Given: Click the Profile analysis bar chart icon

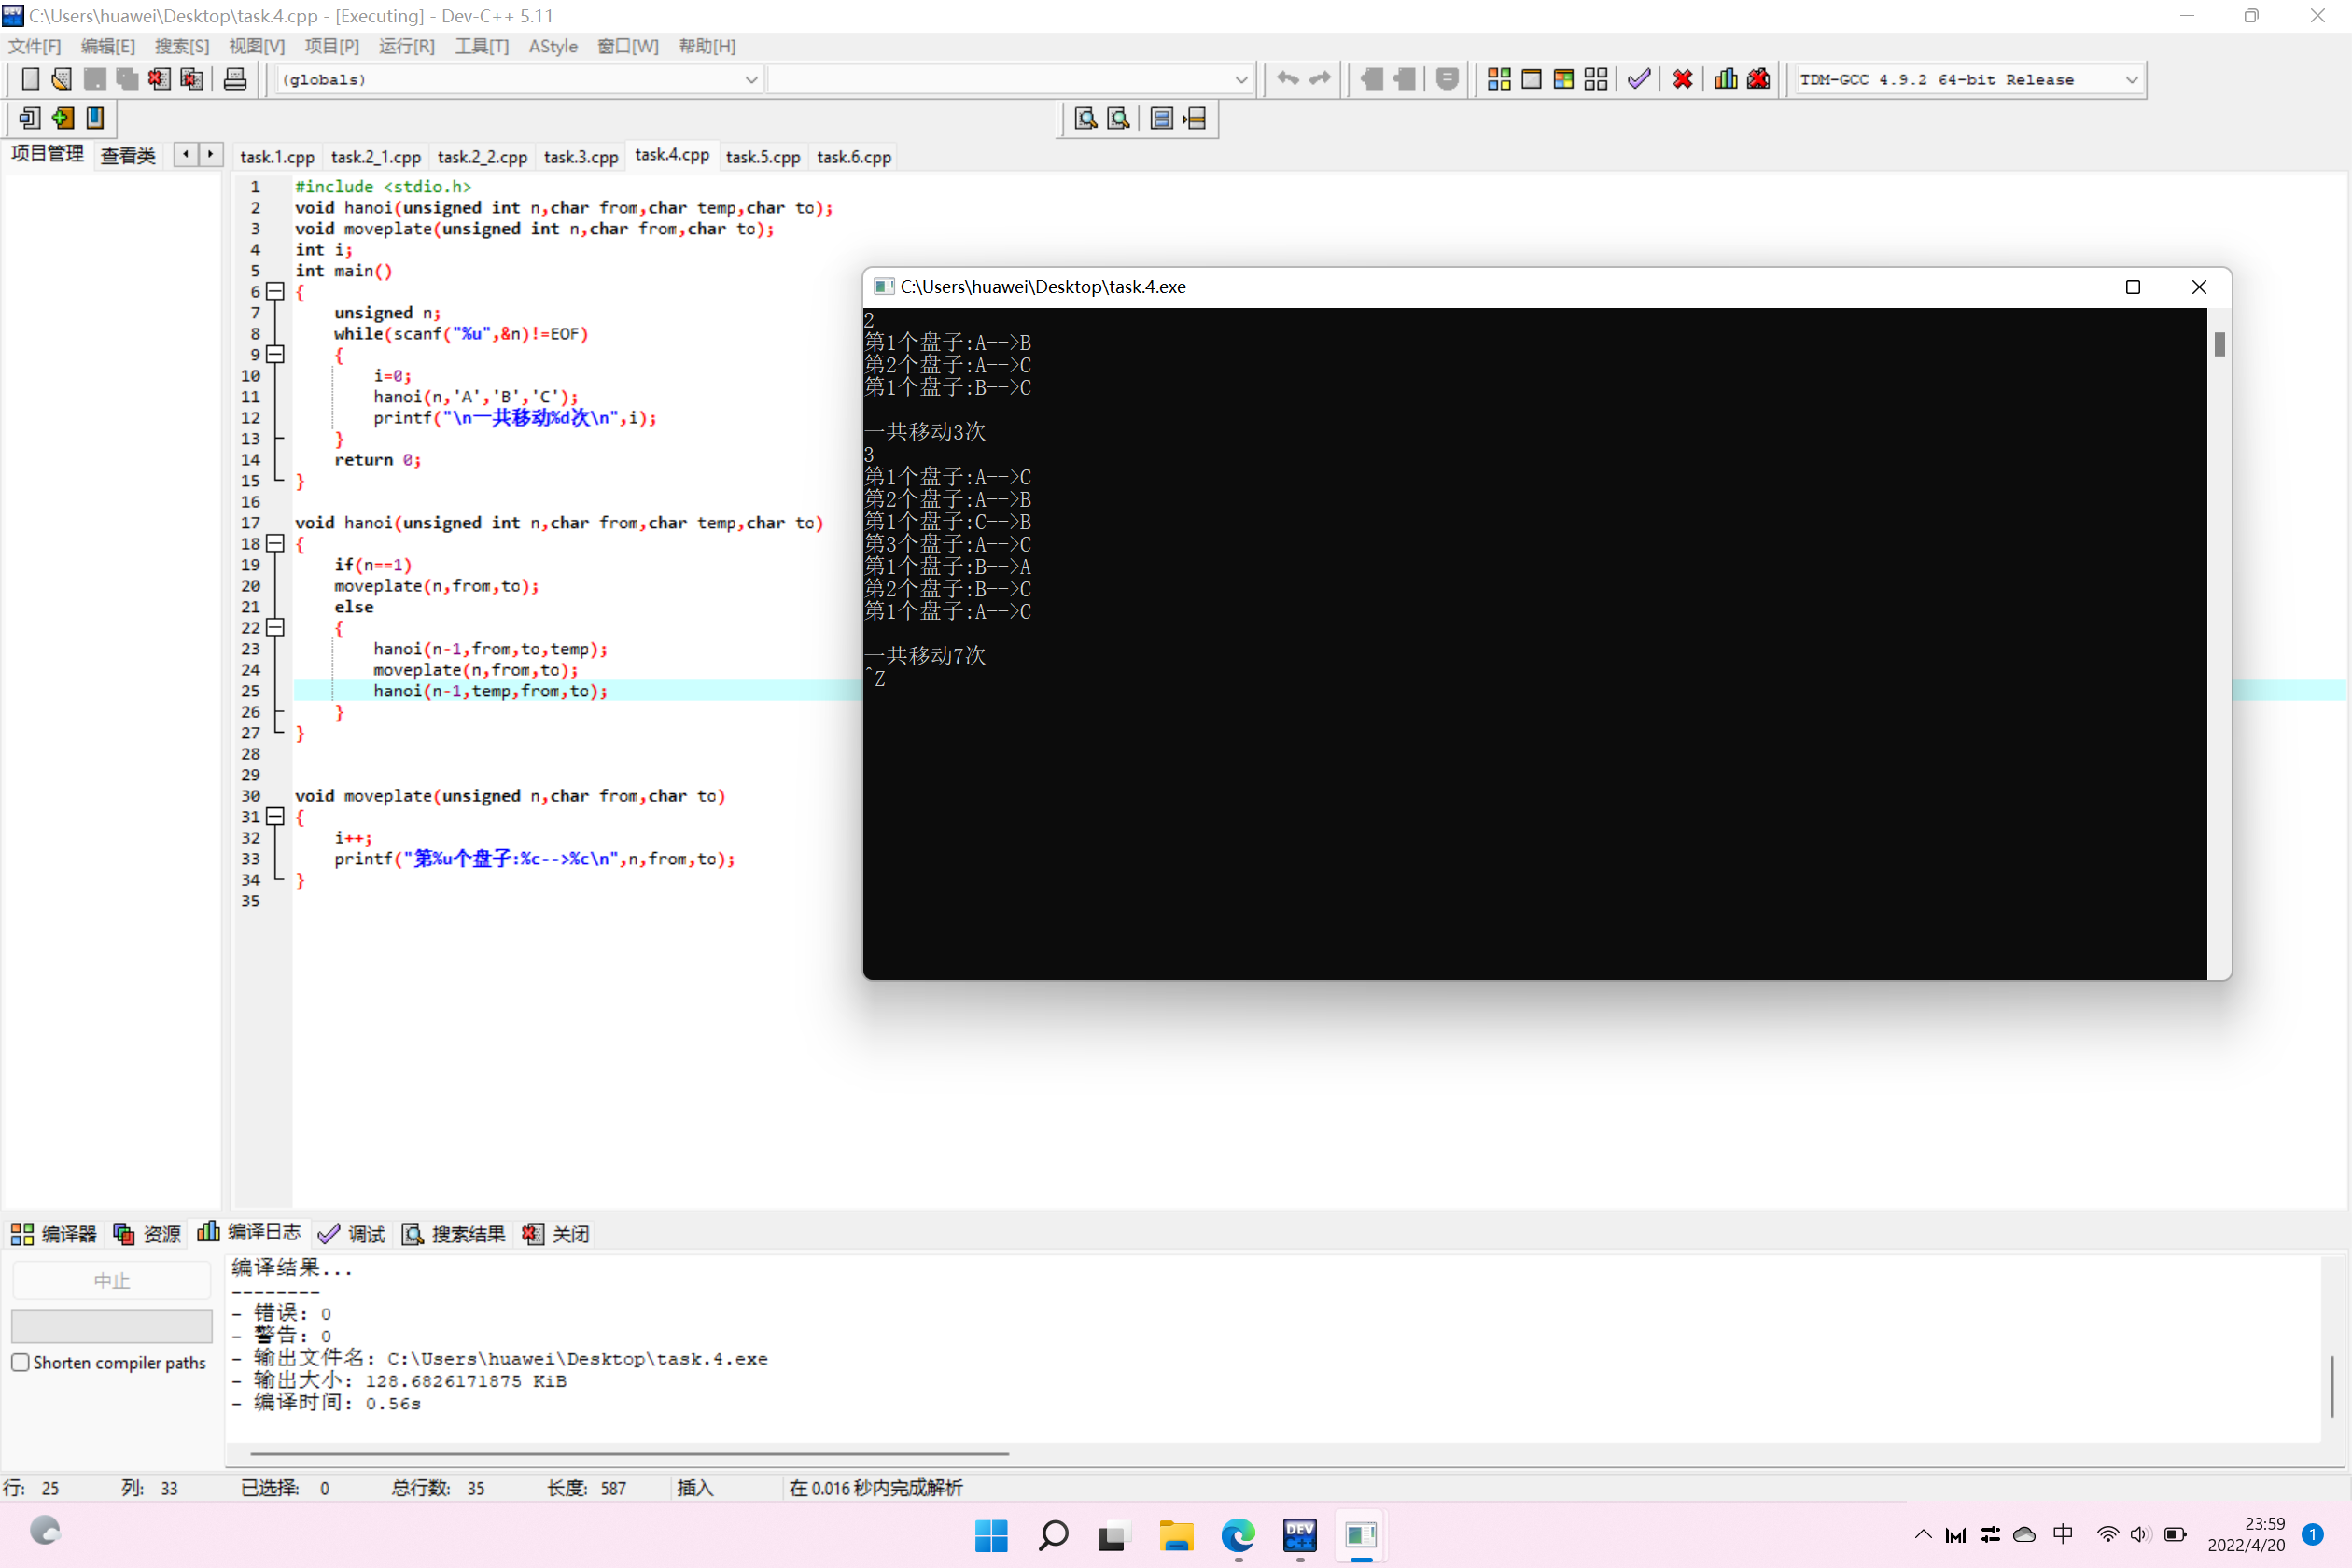Looking at the screenshot, I should [x=1725, y=79].
